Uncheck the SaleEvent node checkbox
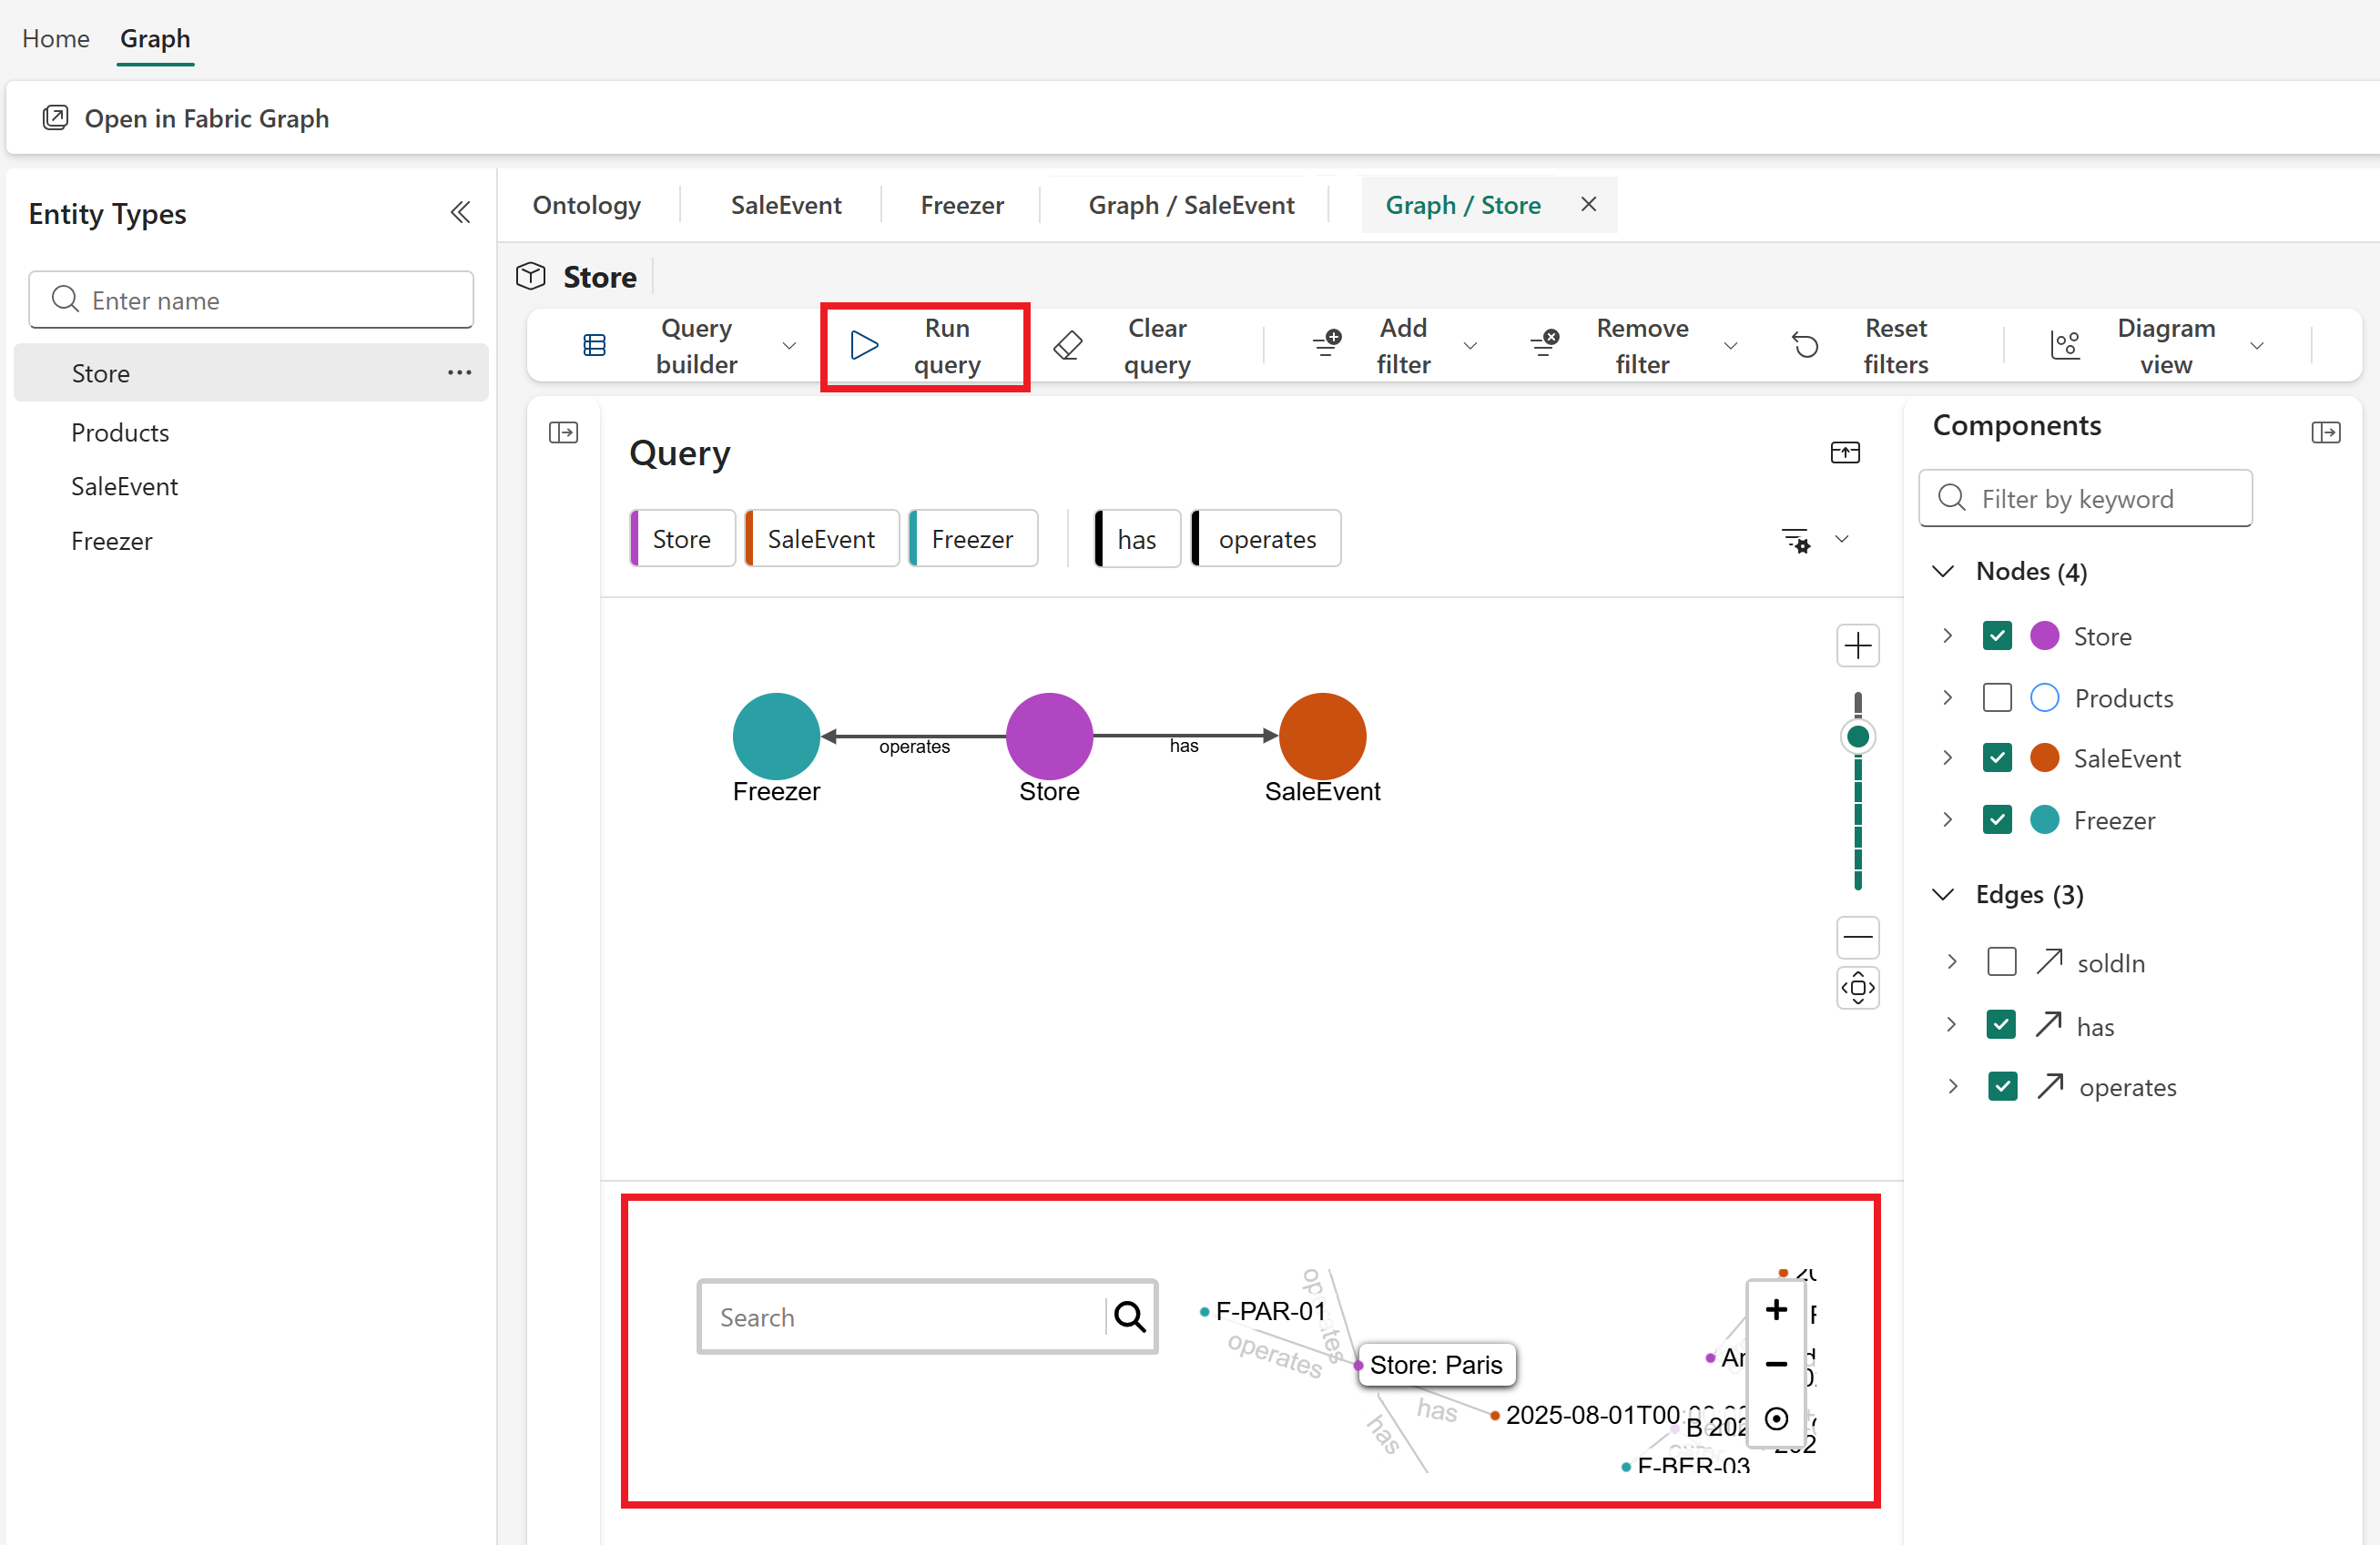Image resolution: width=2380 pixels, height=1545 pixels. pos(1996,758)
